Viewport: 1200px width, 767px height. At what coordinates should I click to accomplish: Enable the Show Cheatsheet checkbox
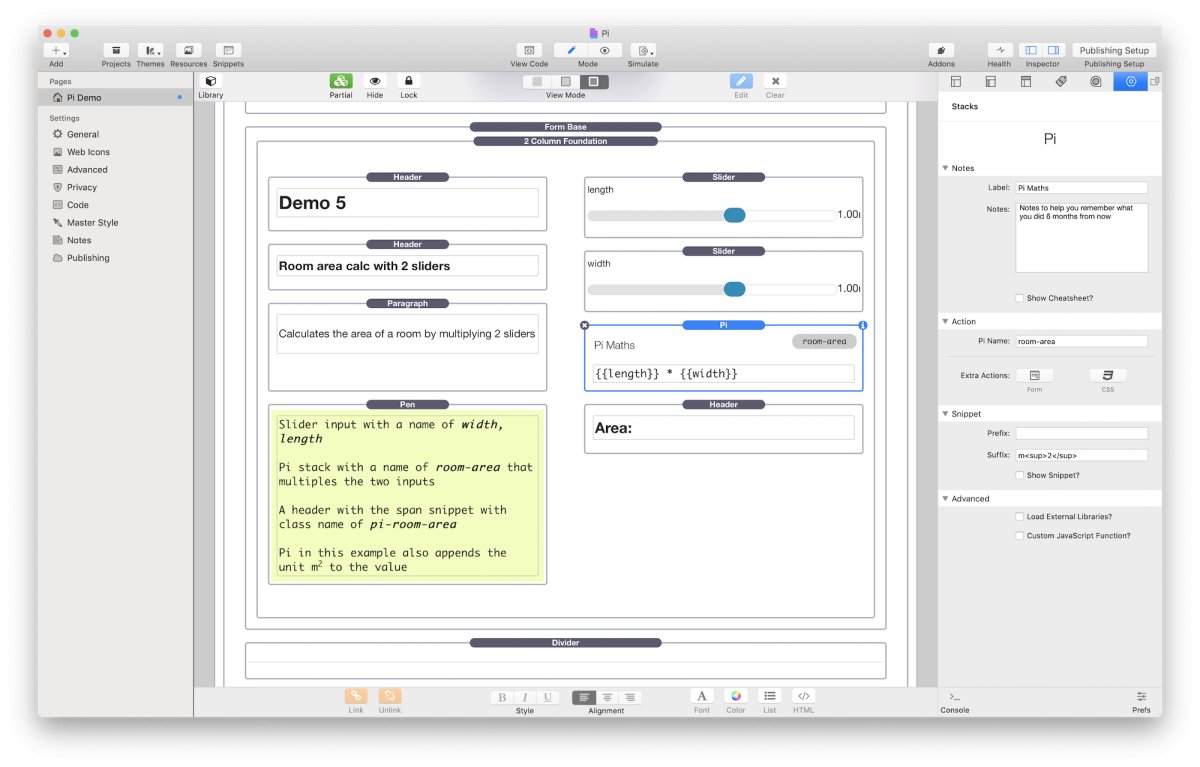click(1019, 298)
